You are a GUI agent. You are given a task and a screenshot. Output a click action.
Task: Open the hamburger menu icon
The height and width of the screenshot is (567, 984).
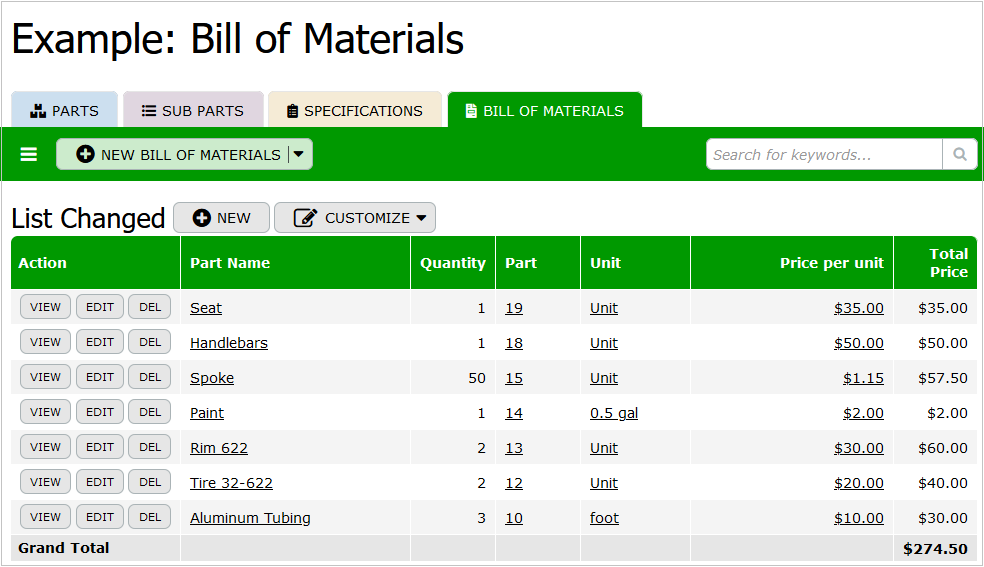tap(29, 154)
